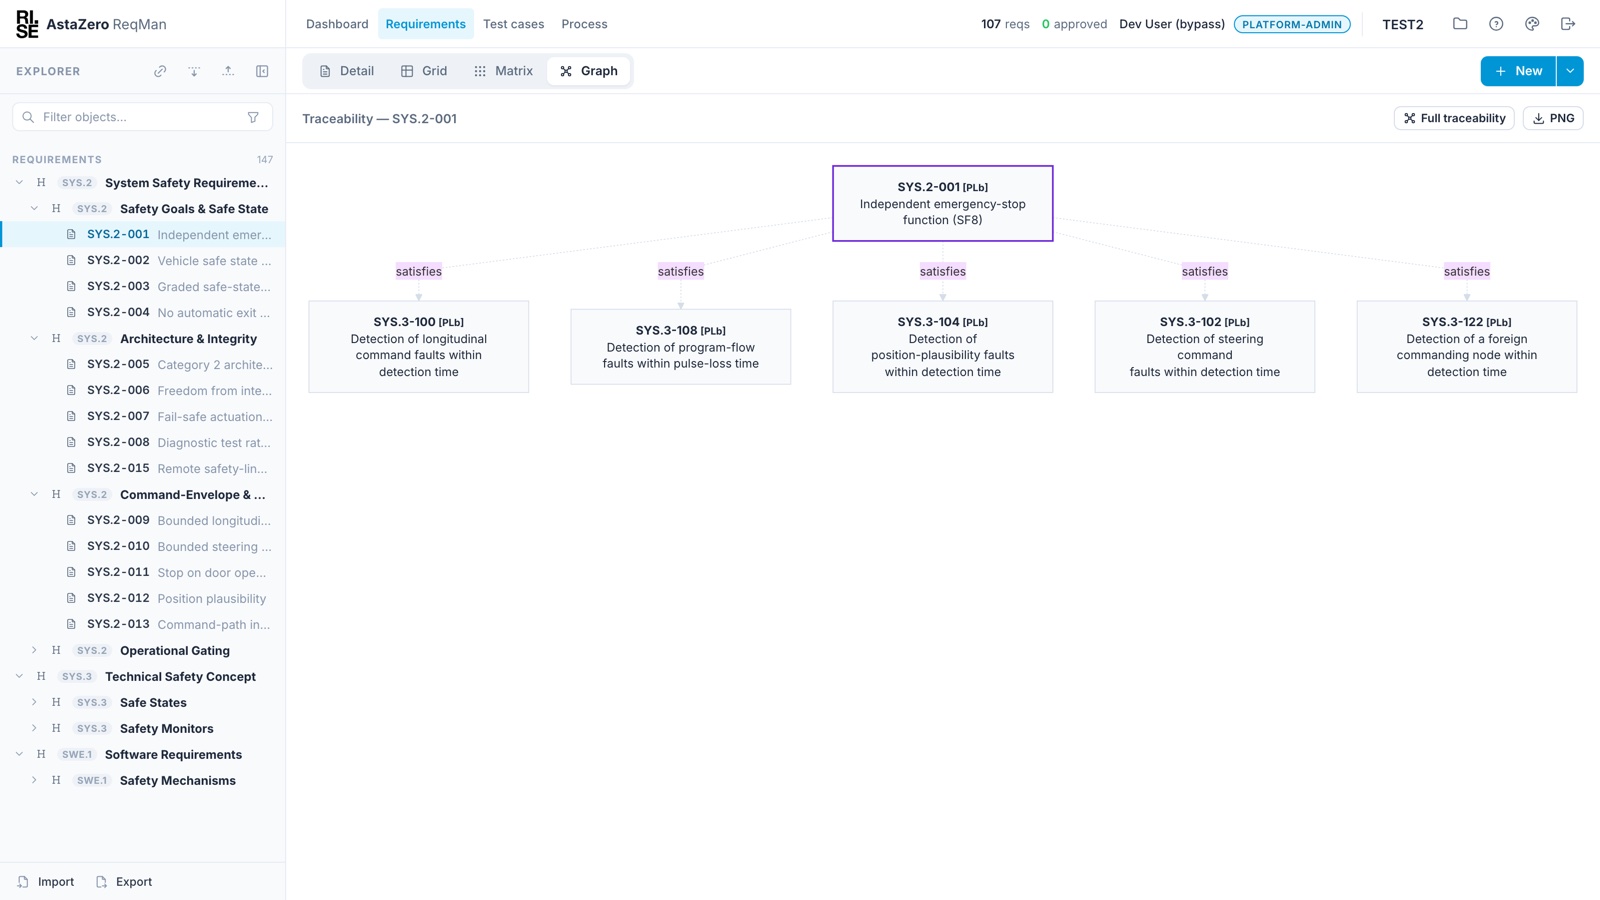1600x900 pixels.
Task: Select SYS.2-004 No automatic exit row
Action: tap(142, 312)
